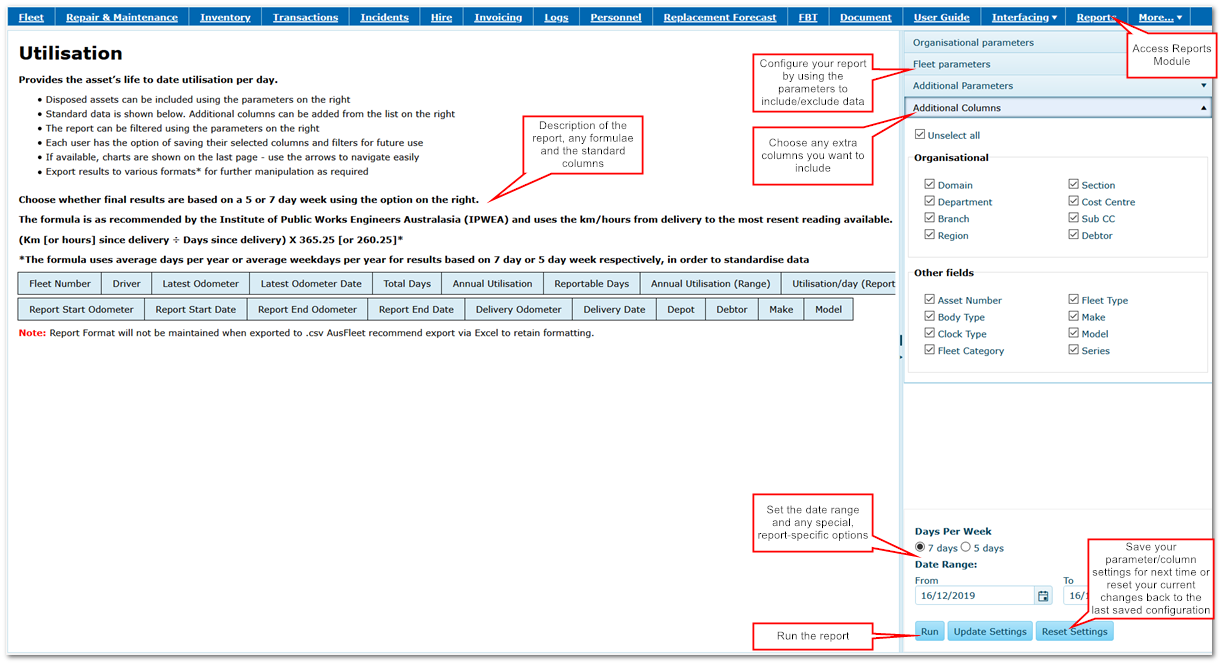Image resolution: width=1222 pixels, height=665 pixels.
Task: Uncheck the Unselect all checkbox
Action: click(x=920, y=135)
